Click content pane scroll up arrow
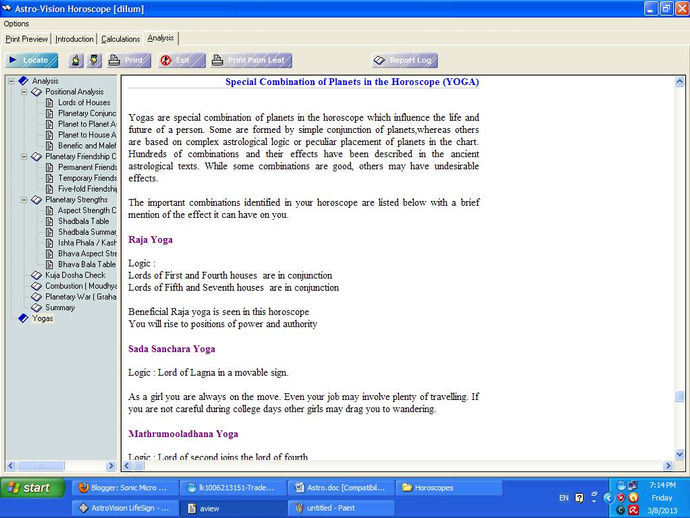The image size is (690, 518). tap(679, 81)
